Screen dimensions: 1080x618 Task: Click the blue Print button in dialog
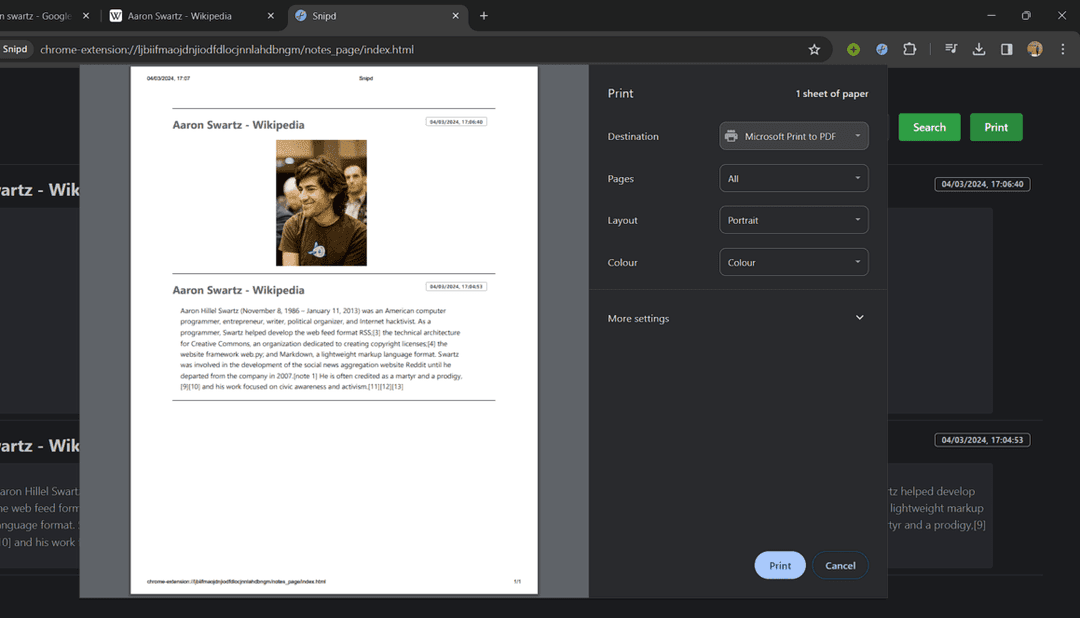pos(780,566)
